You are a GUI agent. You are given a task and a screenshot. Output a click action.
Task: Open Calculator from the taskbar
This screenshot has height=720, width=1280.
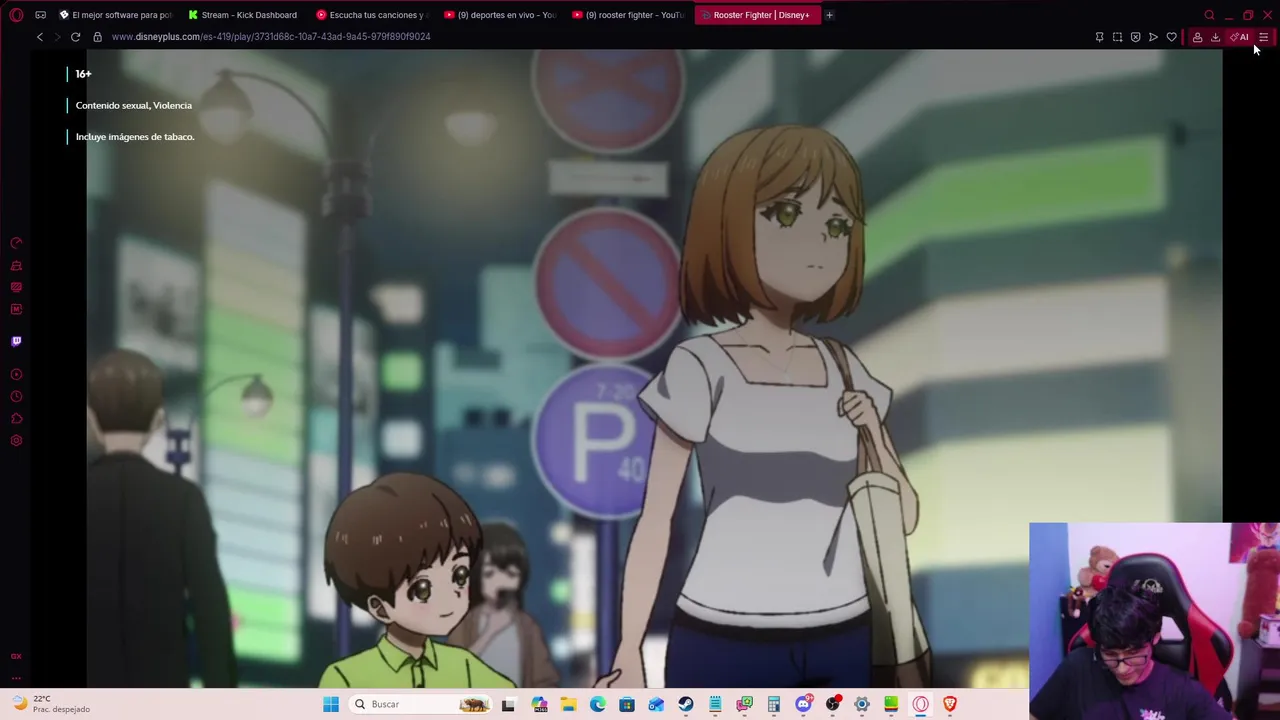[773, 704]
